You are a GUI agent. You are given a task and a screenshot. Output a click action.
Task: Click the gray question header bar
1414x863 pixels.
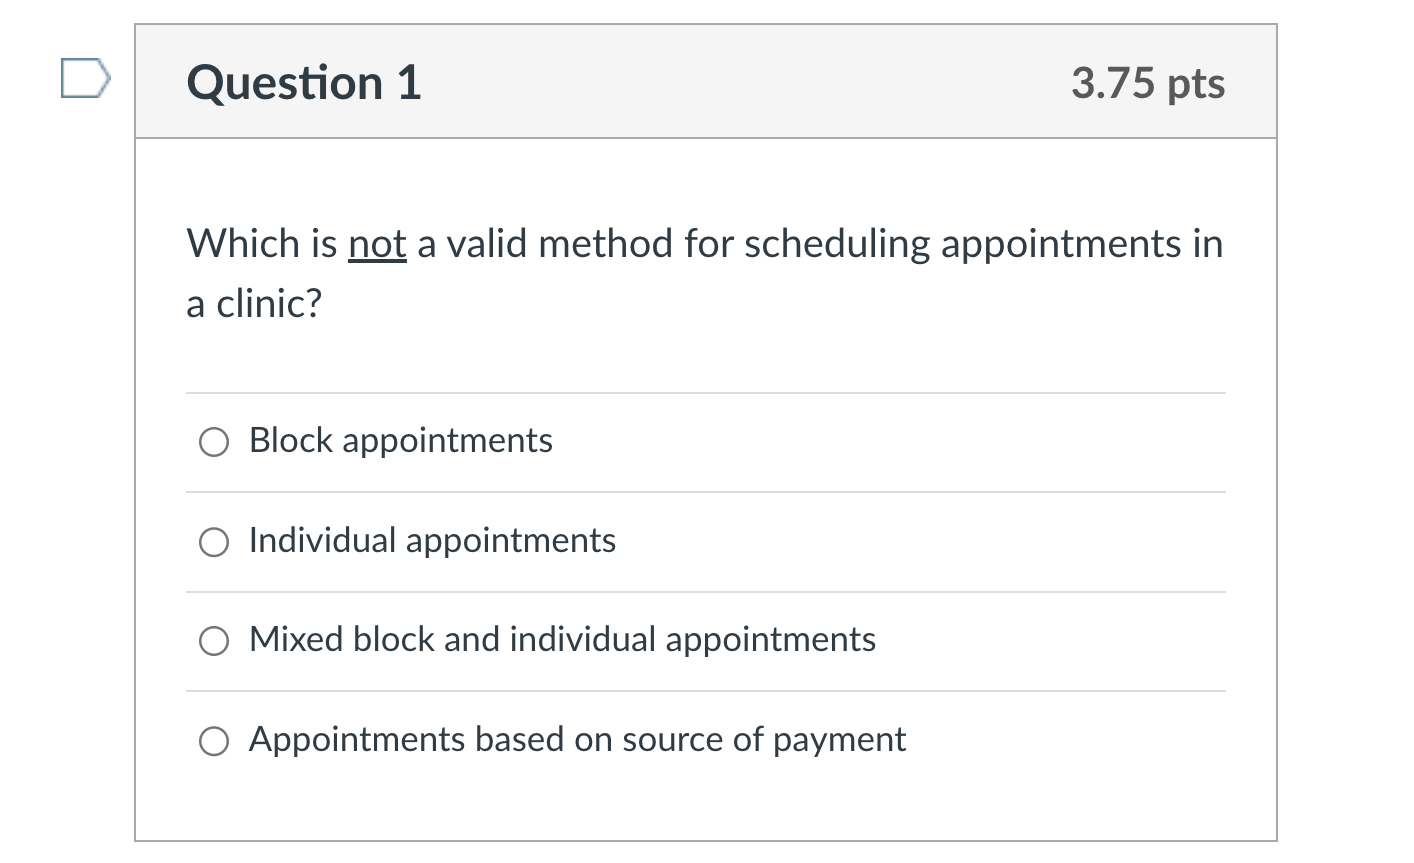[x=700, y=81]
